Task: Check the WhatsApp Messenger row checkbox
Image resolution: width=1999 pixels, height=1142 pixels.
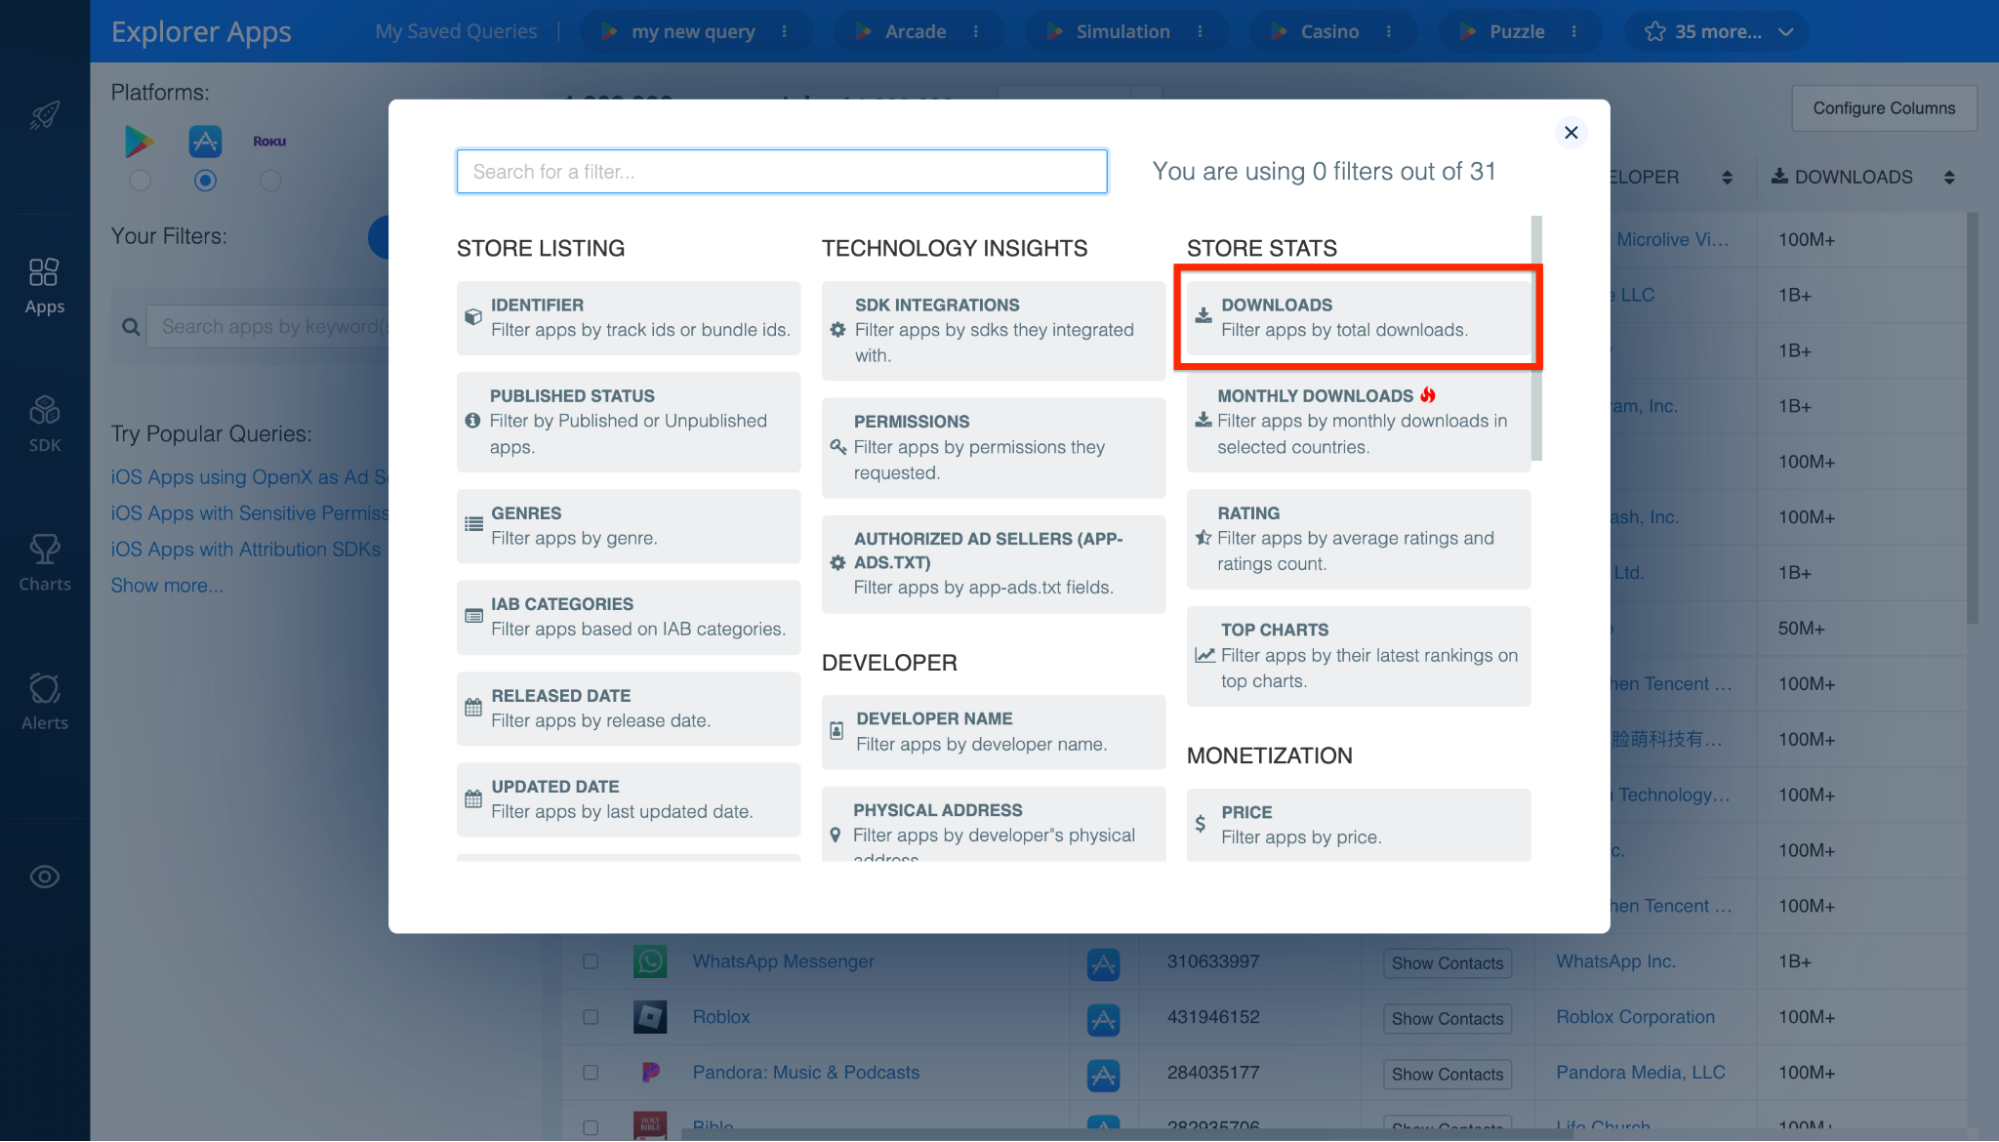Action: tap(591, 961)
